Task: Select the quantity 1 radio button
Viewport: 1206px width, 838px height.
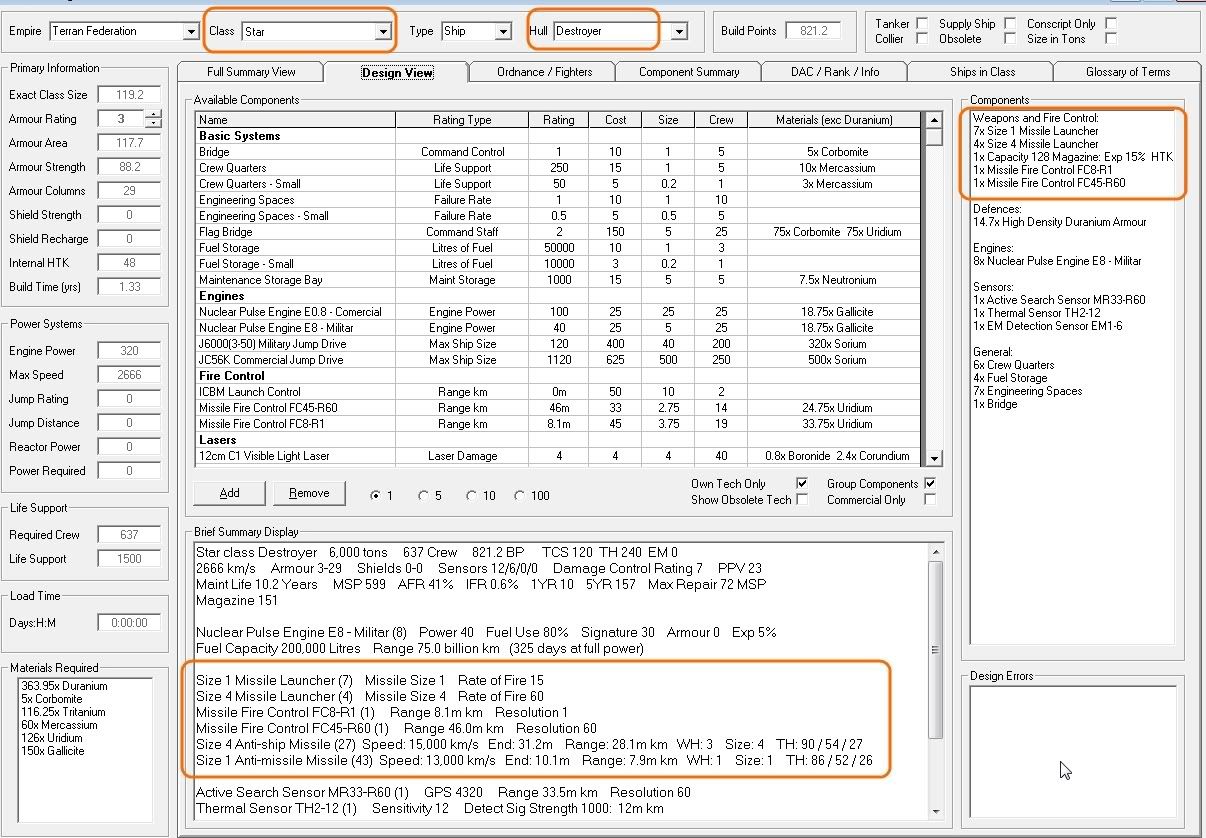Action: [x=376, y=495]
